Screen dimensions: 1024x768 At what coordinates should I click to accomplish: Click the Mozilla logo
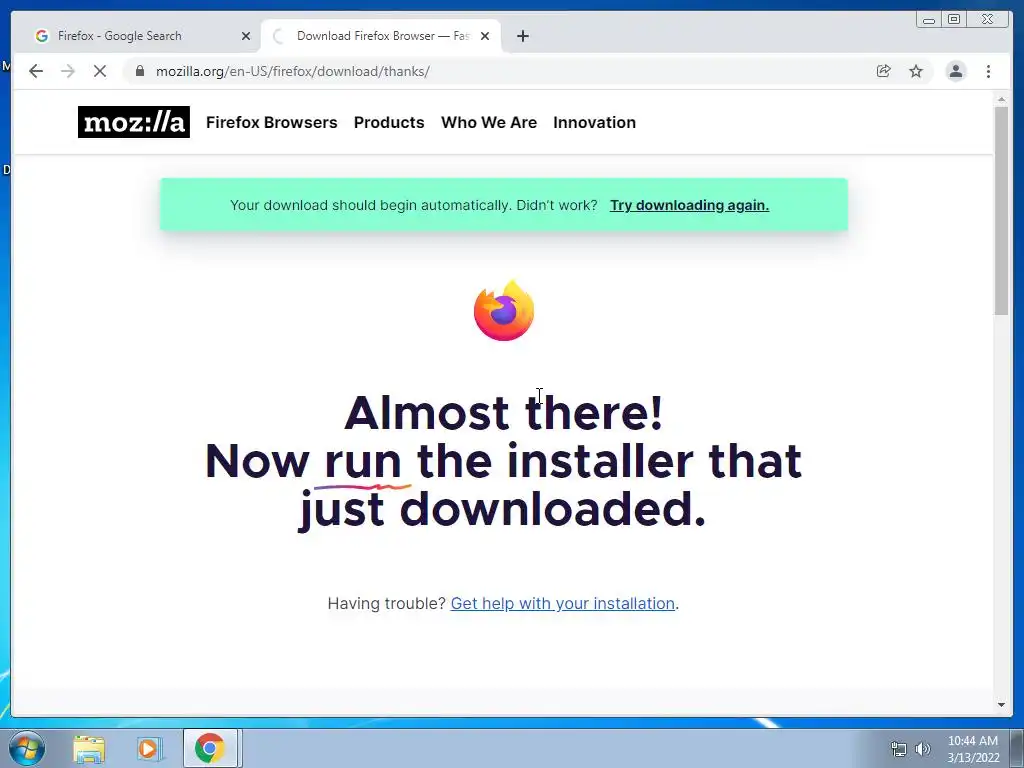click(x=134, y=122)
